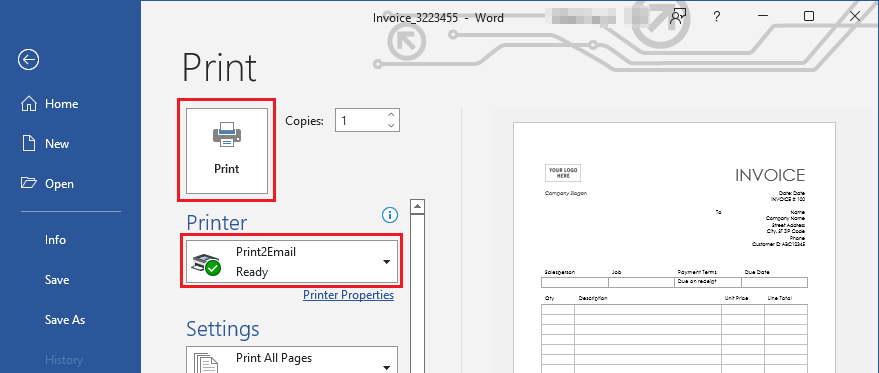The width and height of the screenshot is (879, 373).
Task: Open the Print2Email printer dropdown
Action: click(292, 262)
